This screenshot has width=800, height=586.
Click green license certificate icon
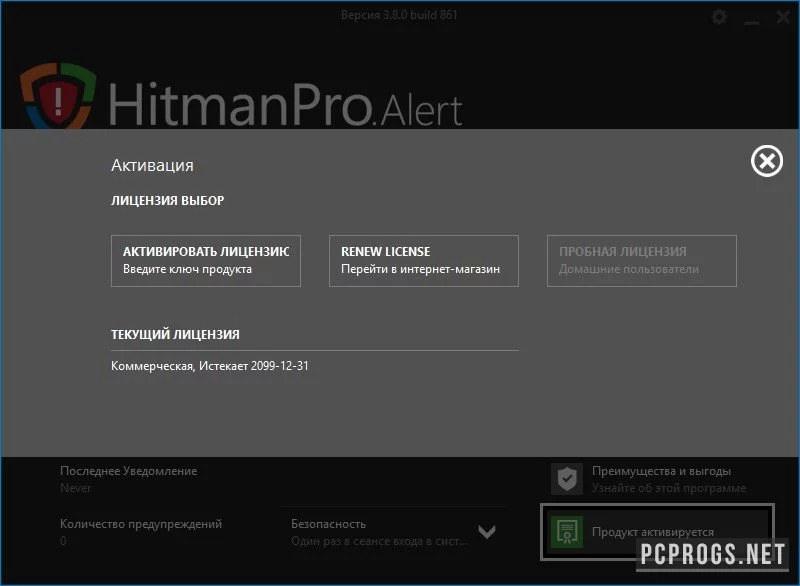(566, 531)
